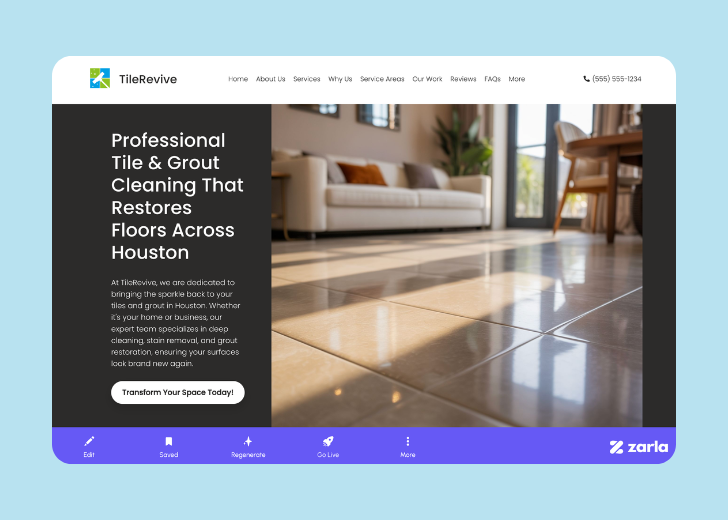View the Reviews section link
This screenshot has width=728, height=520.
pos(463,79)
